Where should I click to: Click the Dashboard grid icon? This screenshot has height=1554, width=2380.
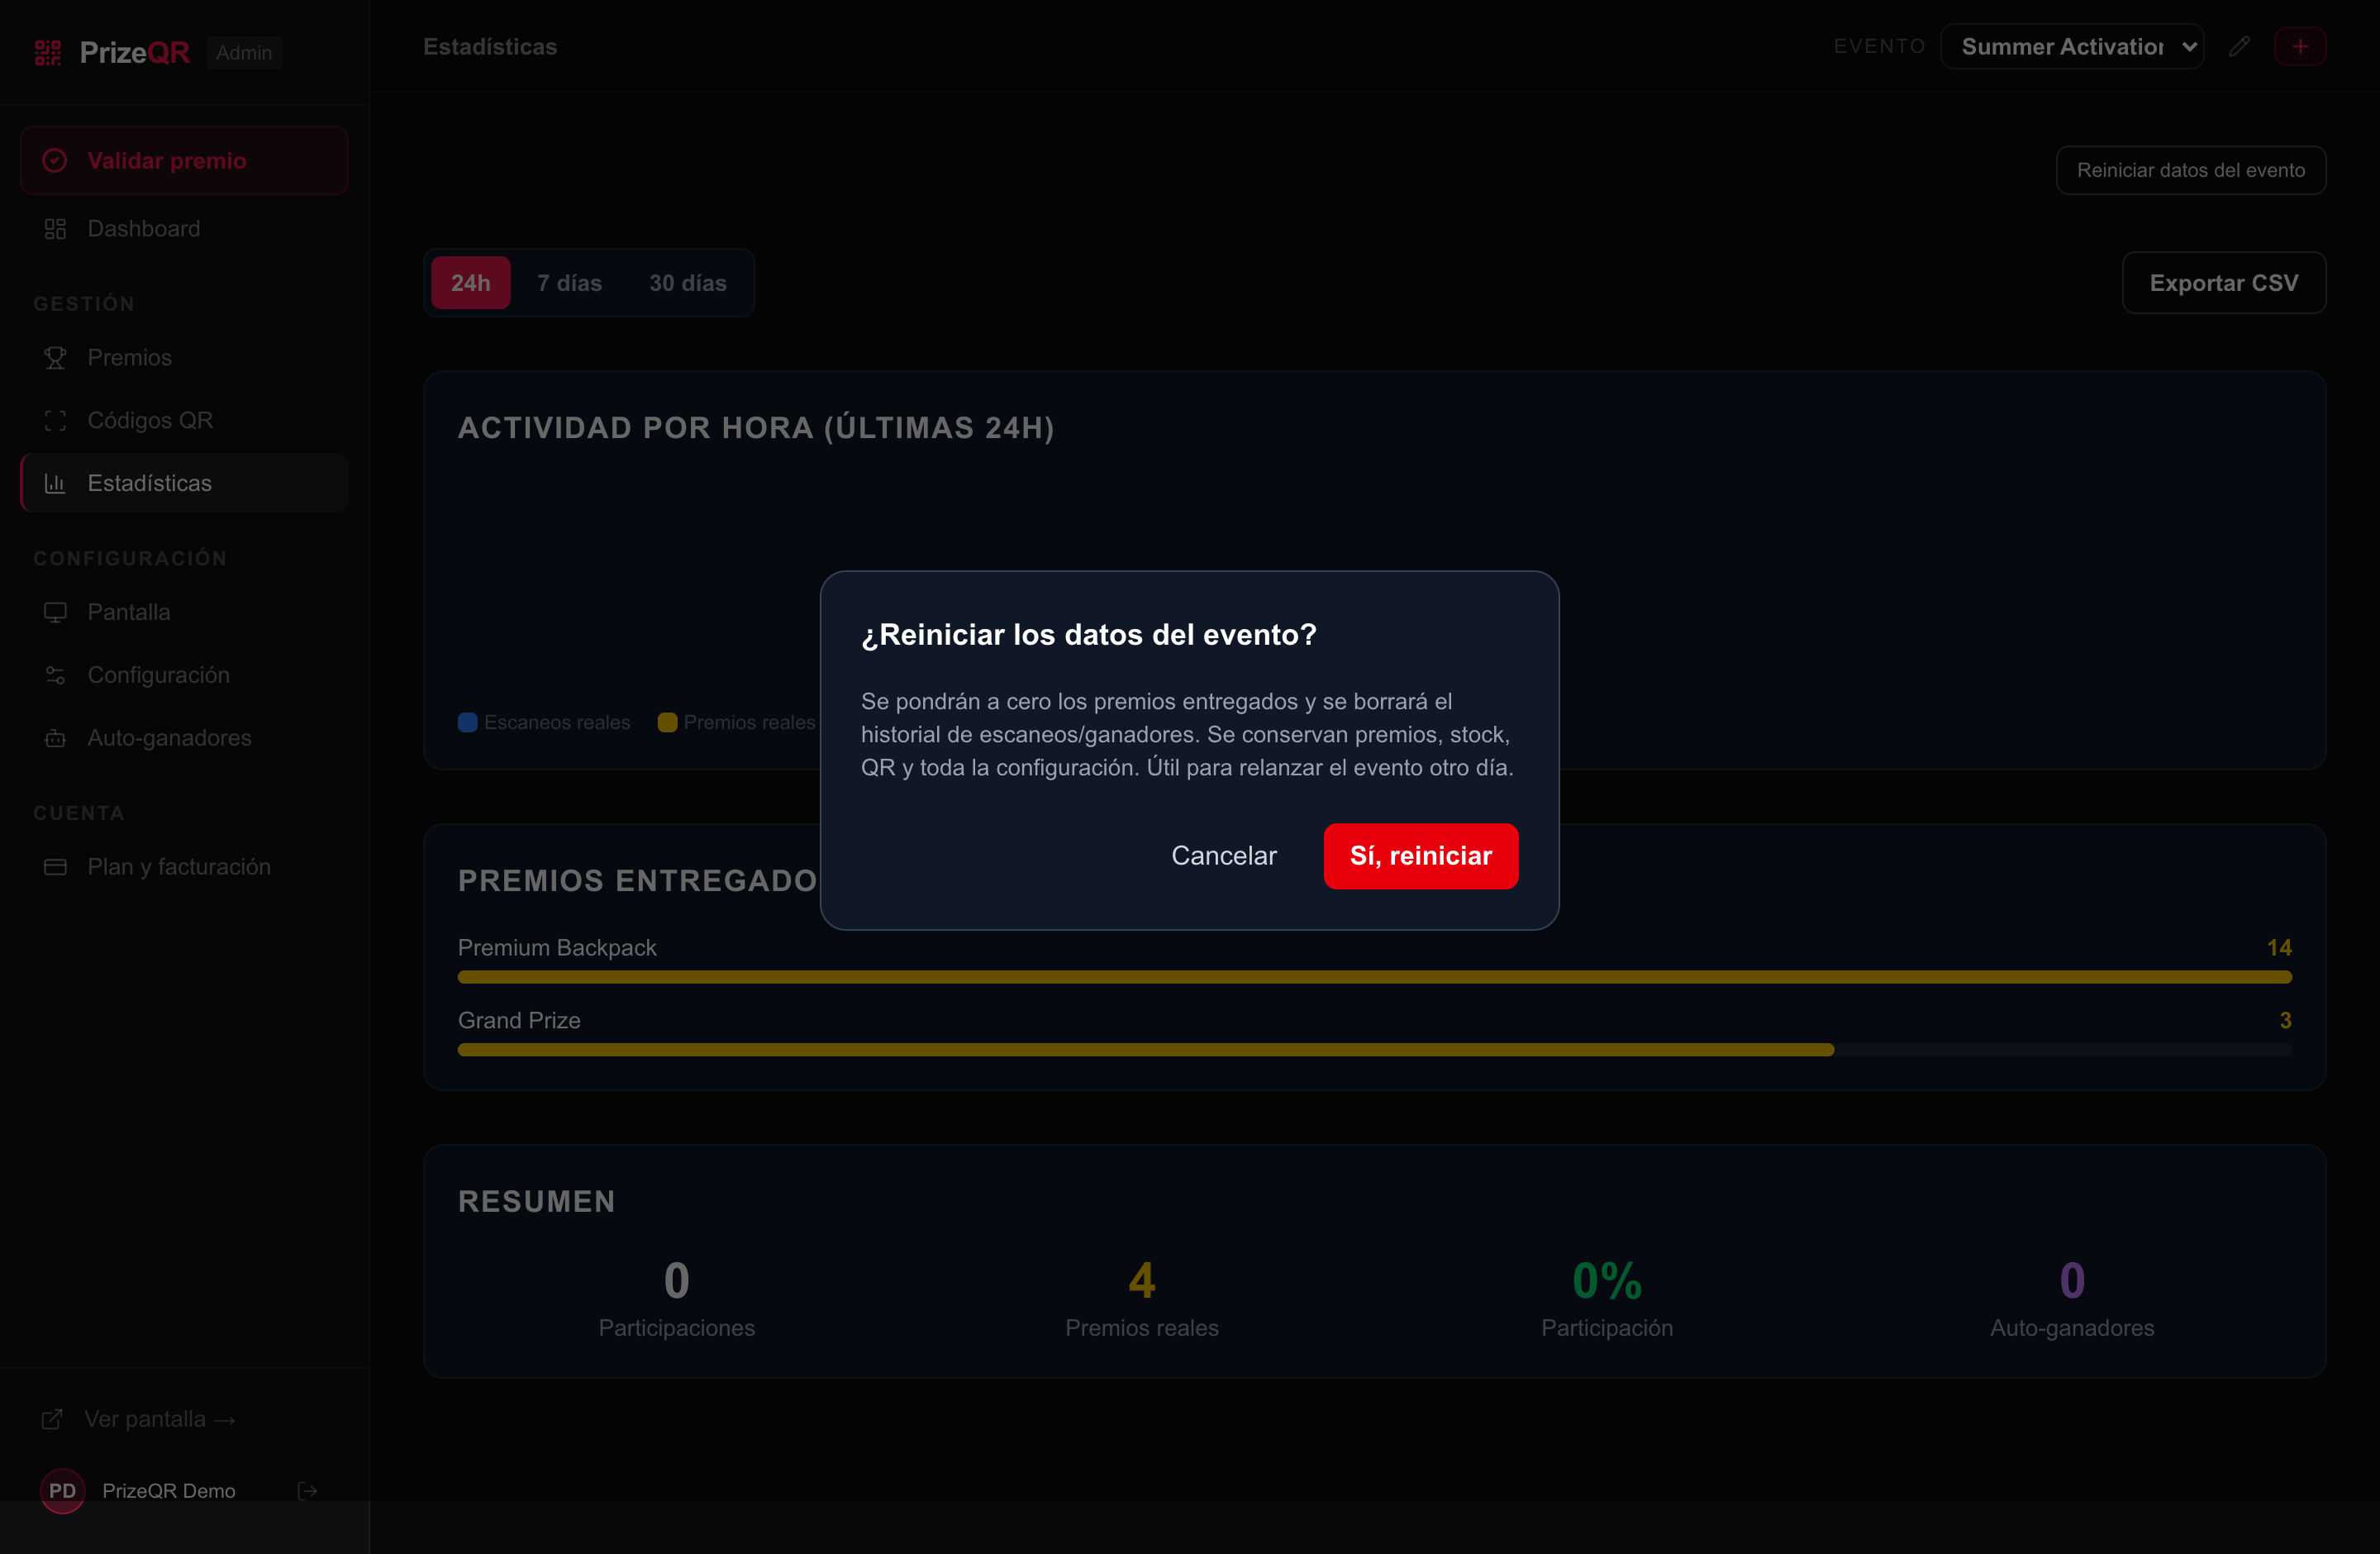pyautogui.click(x=55, y=229)
